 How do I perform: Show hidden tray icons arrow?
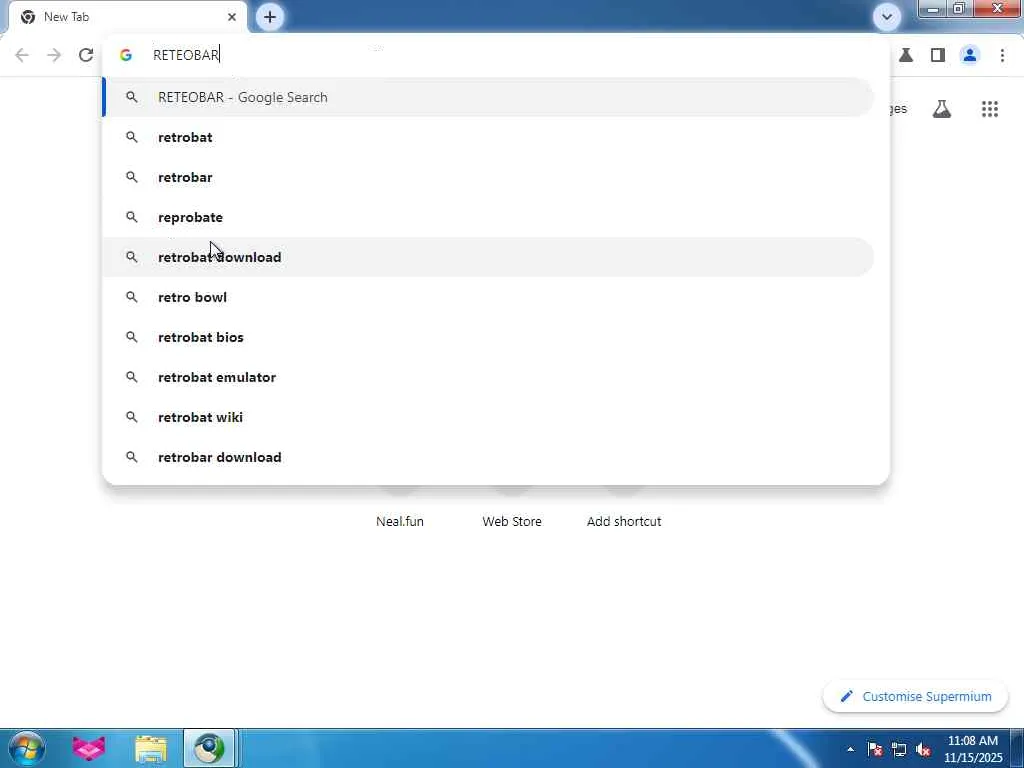(850, 749)
